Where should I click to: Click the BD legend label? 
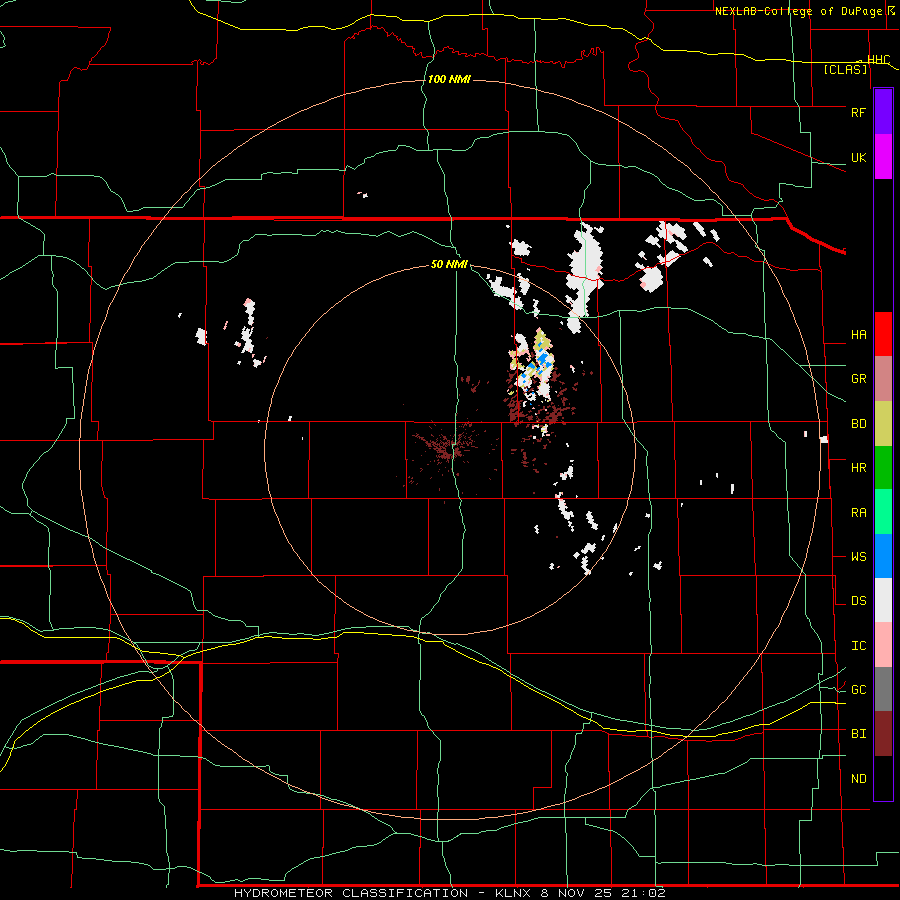pyautogui.click(x=858, y=424)
